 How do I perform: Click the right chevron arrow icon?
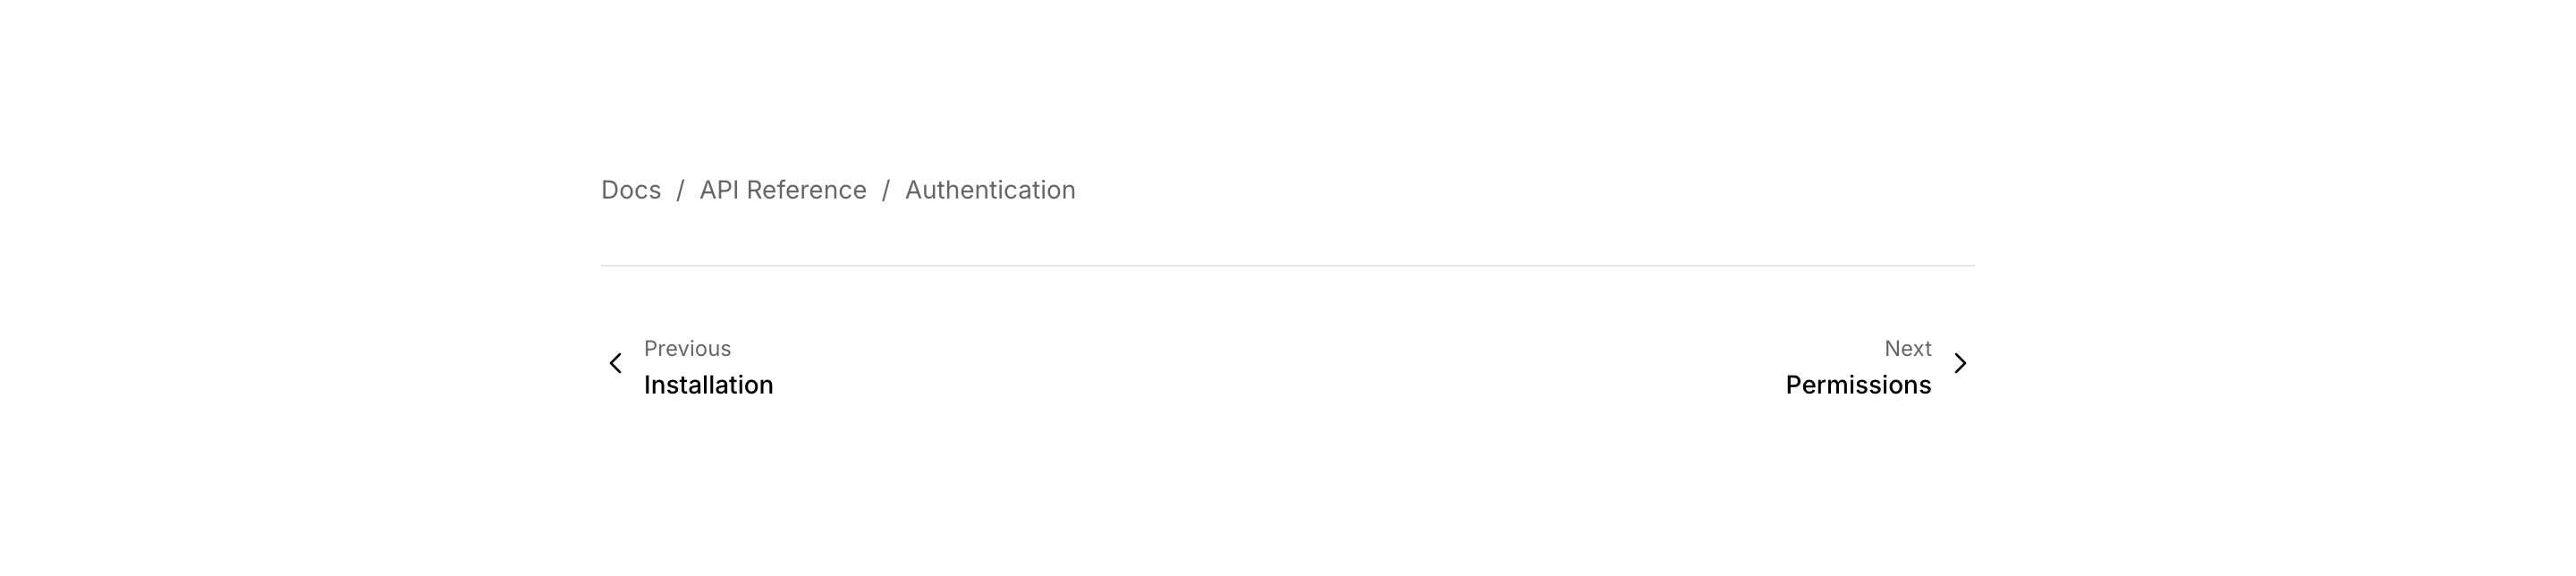pos(1960,363)
